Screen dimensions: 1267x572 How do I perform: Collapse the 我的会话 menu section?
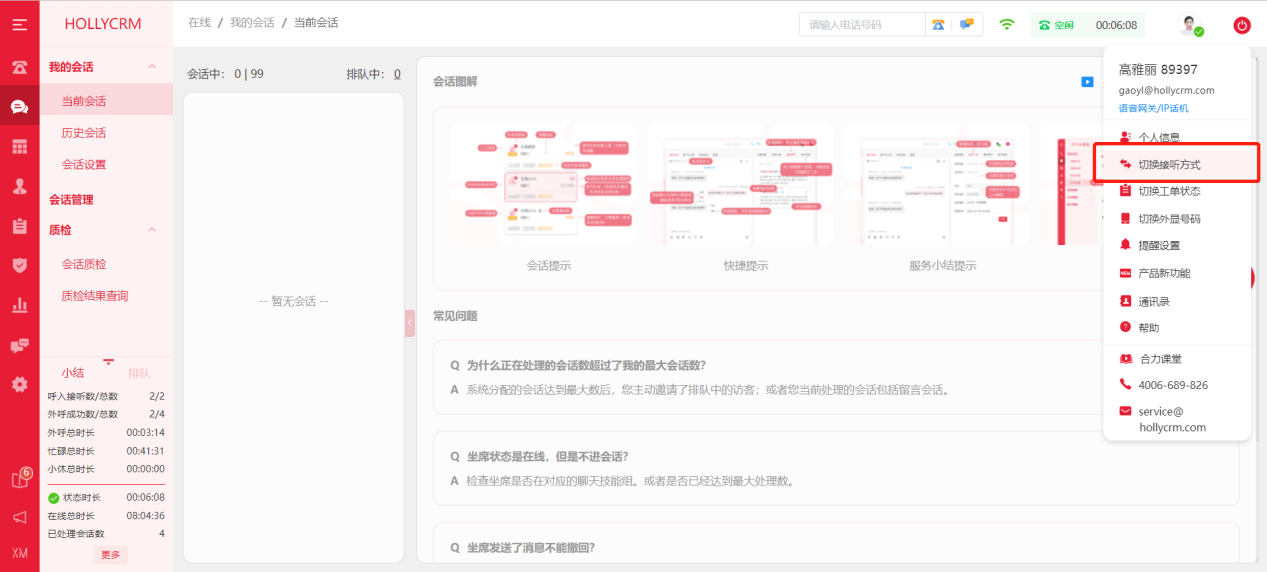[x=152, y=67]
